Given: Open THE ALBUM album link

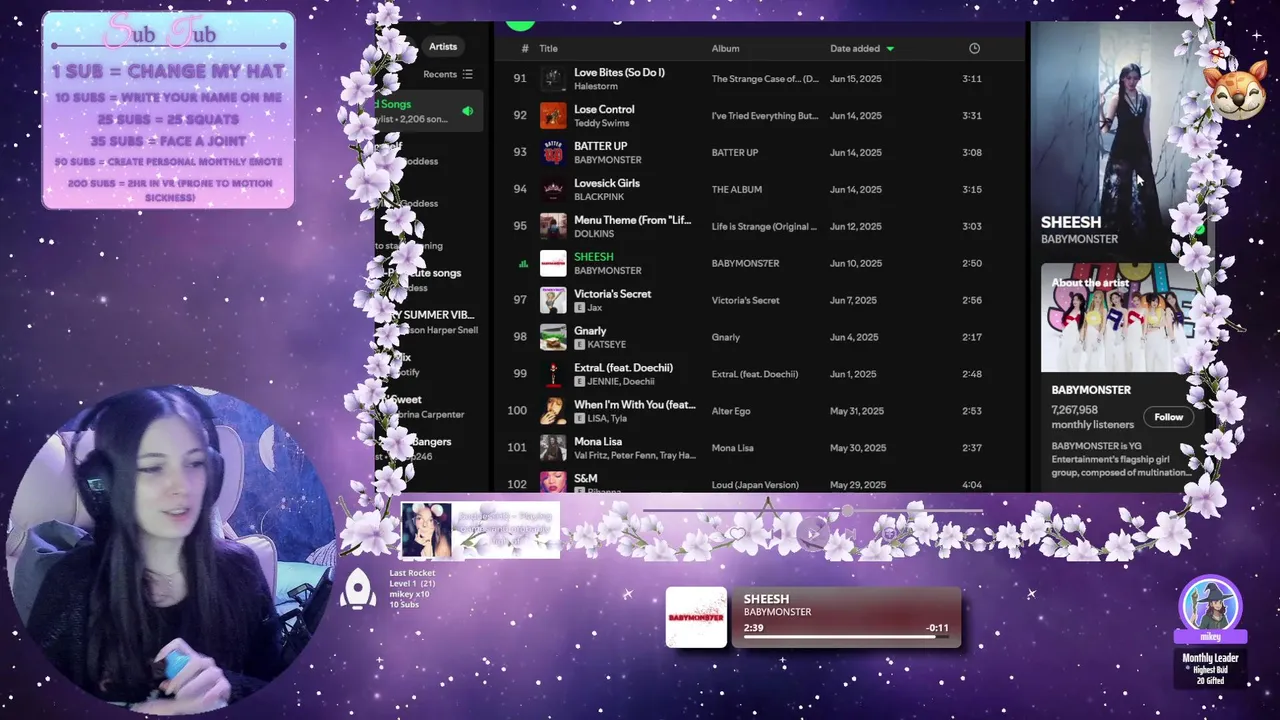Looking at the screenshot, I should pyautogui.click(x=736, y=190).
